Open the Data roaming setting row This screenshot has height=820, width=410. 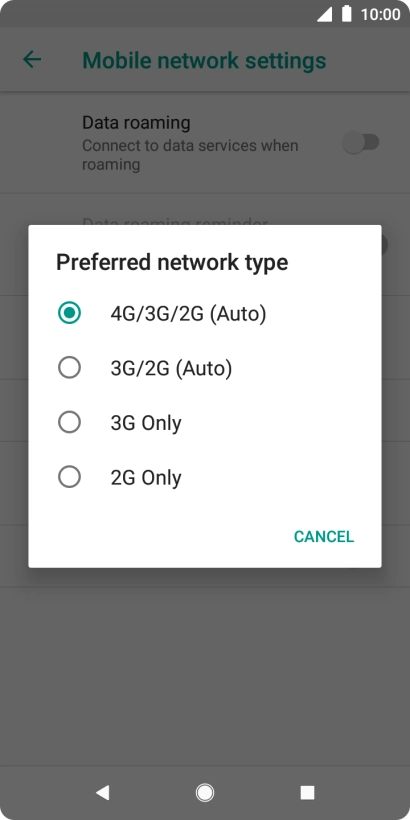pos(205,143)
